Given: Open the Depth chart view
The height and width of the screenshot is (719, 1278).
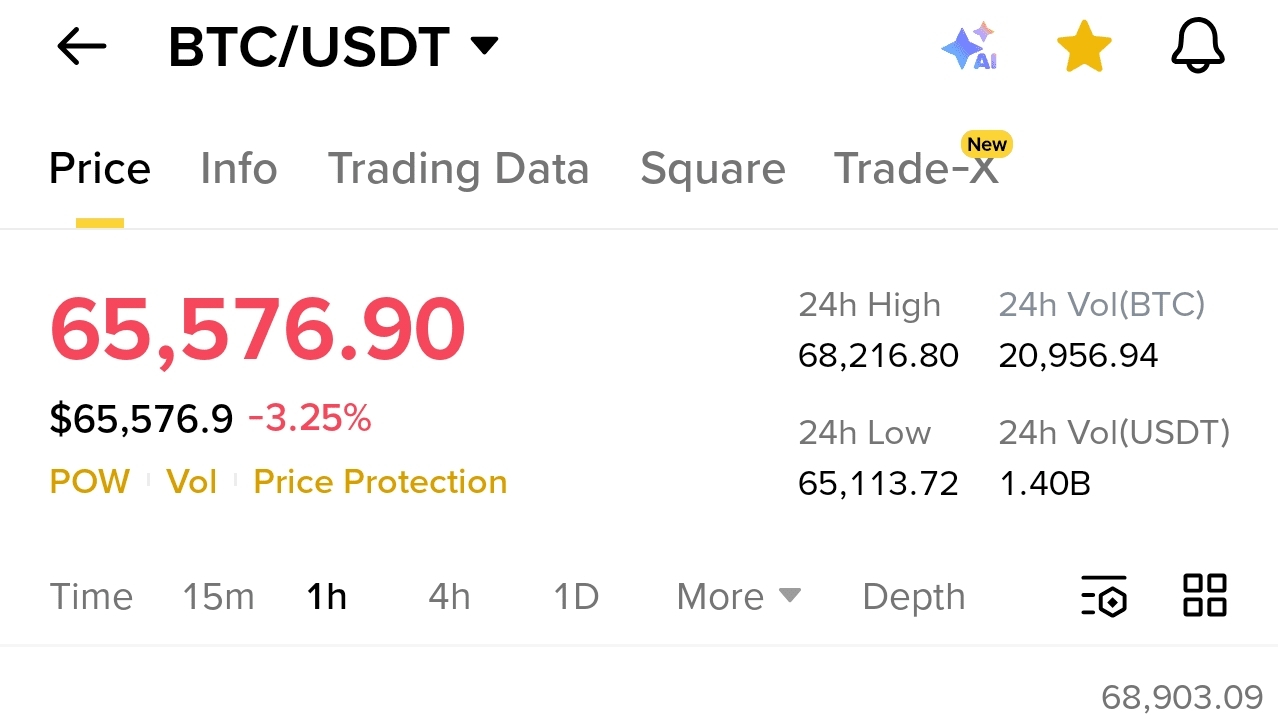Looking at the screenshot, I should click(x=914, y=597).
